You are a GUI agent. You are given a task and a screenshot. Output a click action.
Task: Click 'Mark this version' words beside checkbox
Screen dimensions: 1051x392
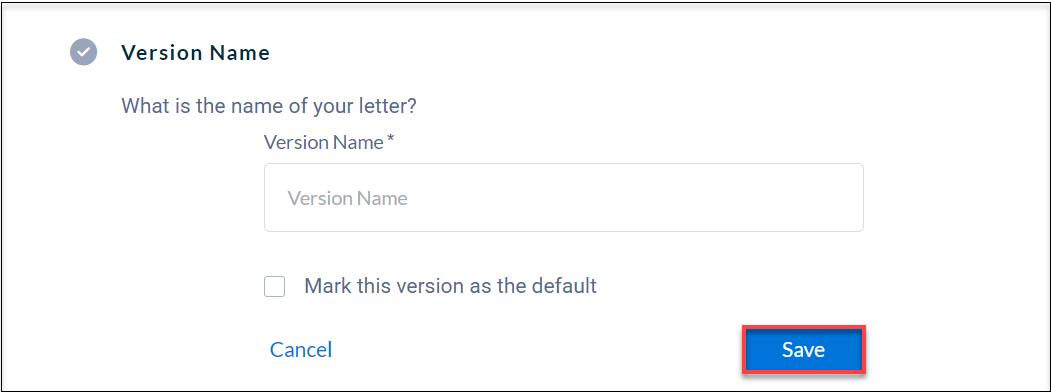click(382, 286)
